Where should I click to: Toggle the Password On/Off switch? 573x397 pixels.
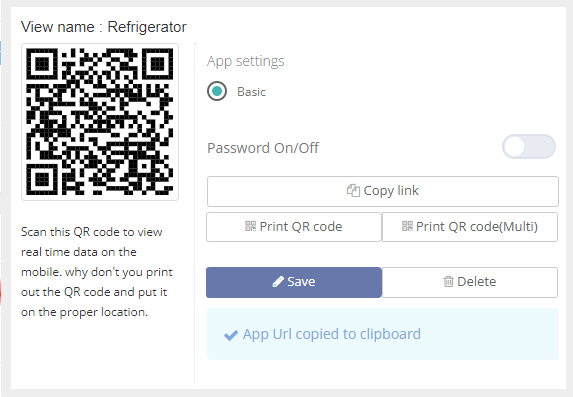(x=529, y=147)
